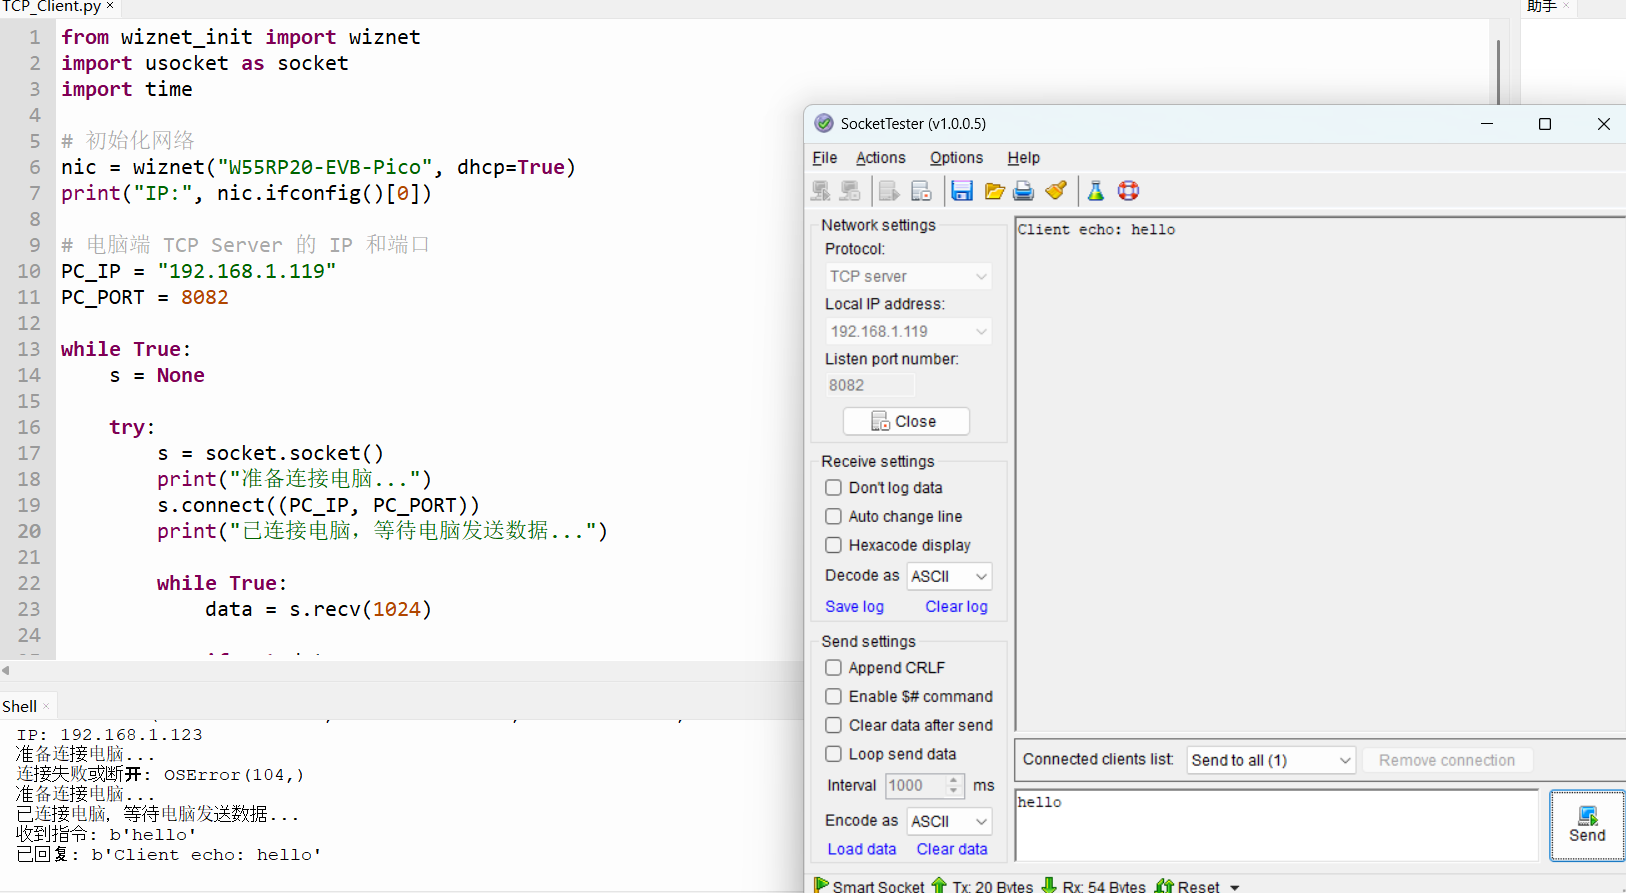Check the Append CRLF option
Screen dimensions: 1626x893
click(x=833, y=668)
